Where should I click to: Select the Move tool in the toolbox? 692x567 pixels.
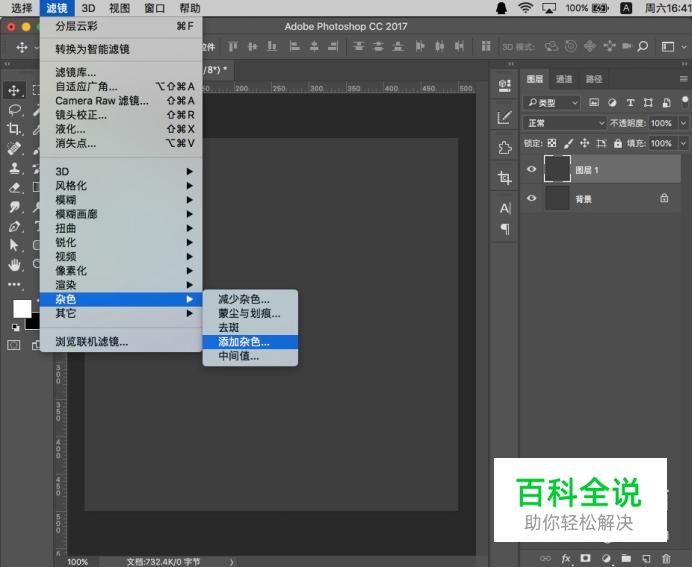pyautogui.click(x=14, y=90)
